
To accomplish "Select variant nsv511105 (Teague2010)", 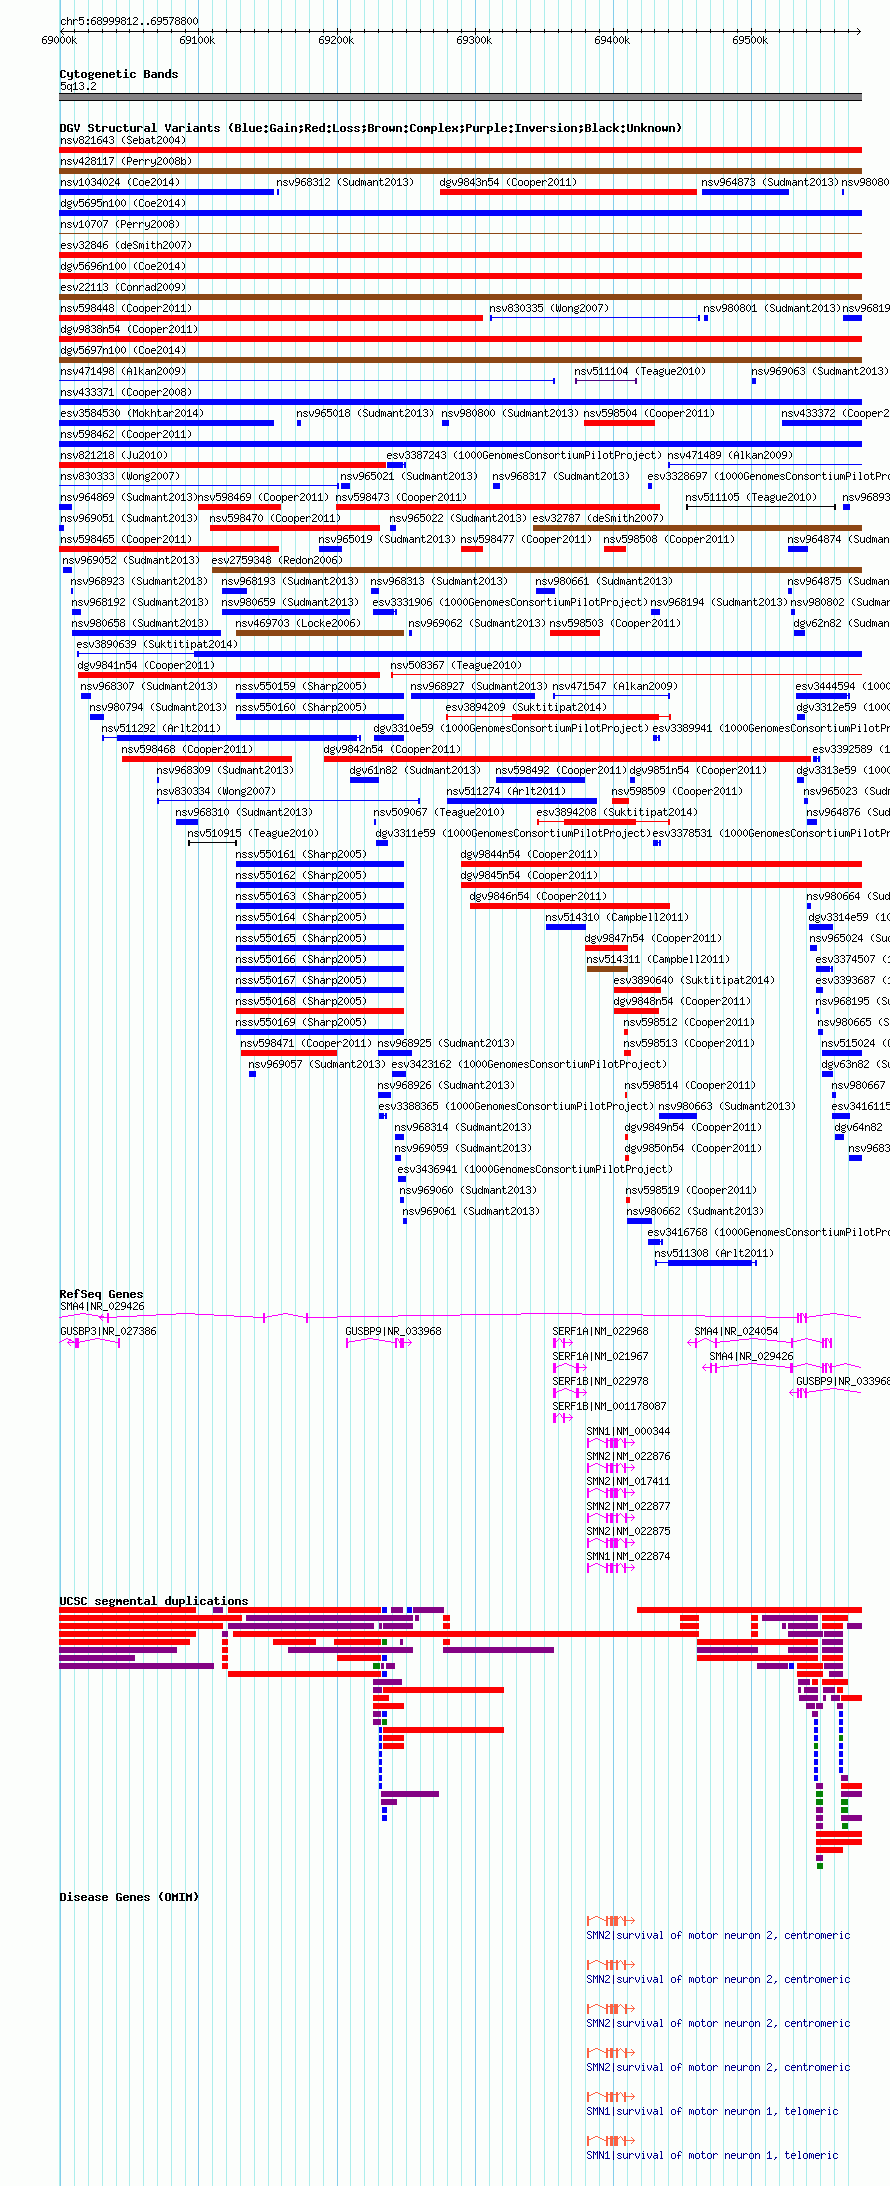I will [752, 497].
